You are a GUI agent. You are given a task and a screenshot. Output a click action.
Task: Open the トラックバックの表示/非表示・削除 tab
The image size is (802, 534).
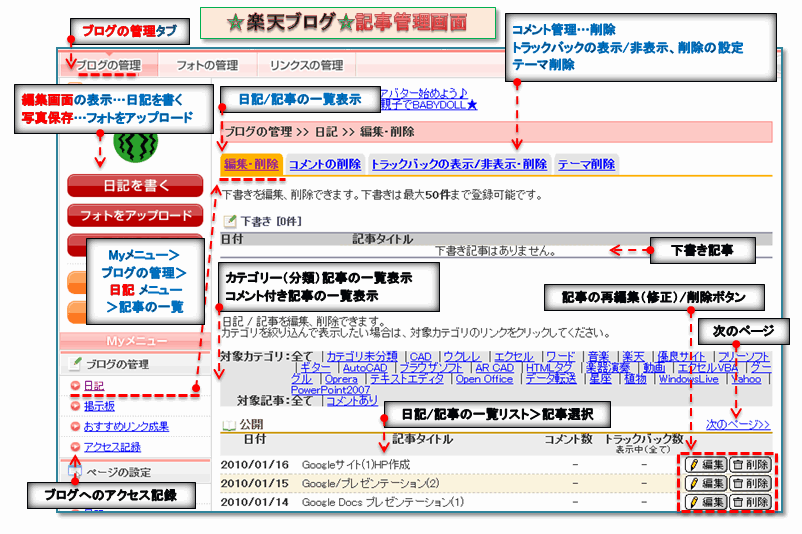pyautogui.click(x=459, y=164)
